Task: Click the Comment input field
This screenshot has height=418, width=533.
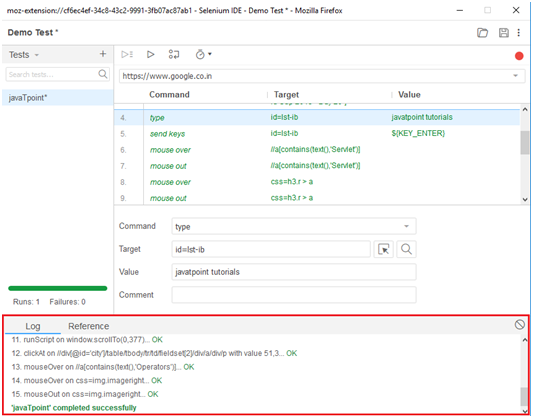Action: click(294, 295)
